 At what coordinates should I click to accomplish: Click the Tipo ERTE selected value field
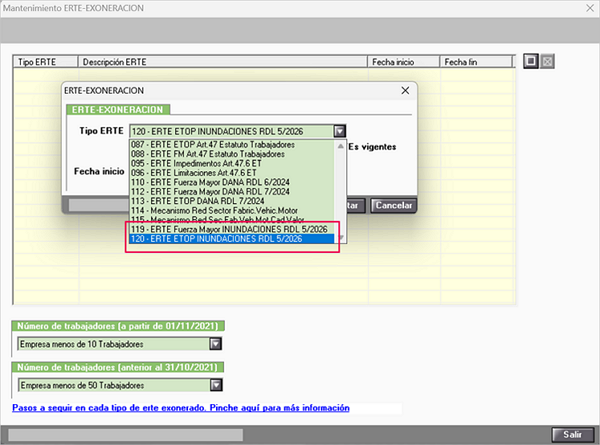click(x=232, y=131)
